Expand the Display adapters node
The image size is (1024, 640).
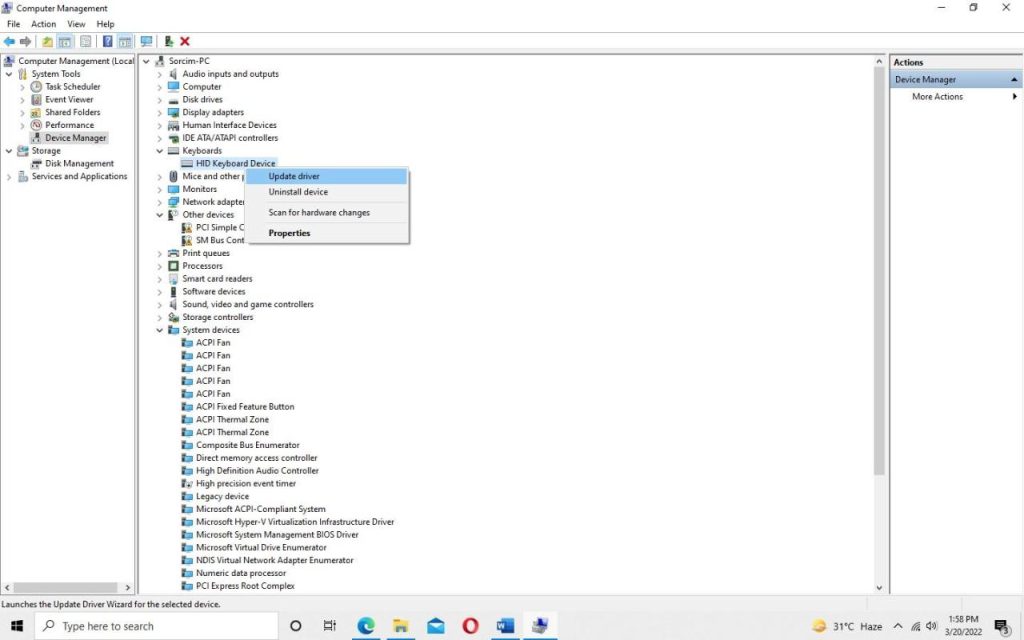[x=159, y=112]
